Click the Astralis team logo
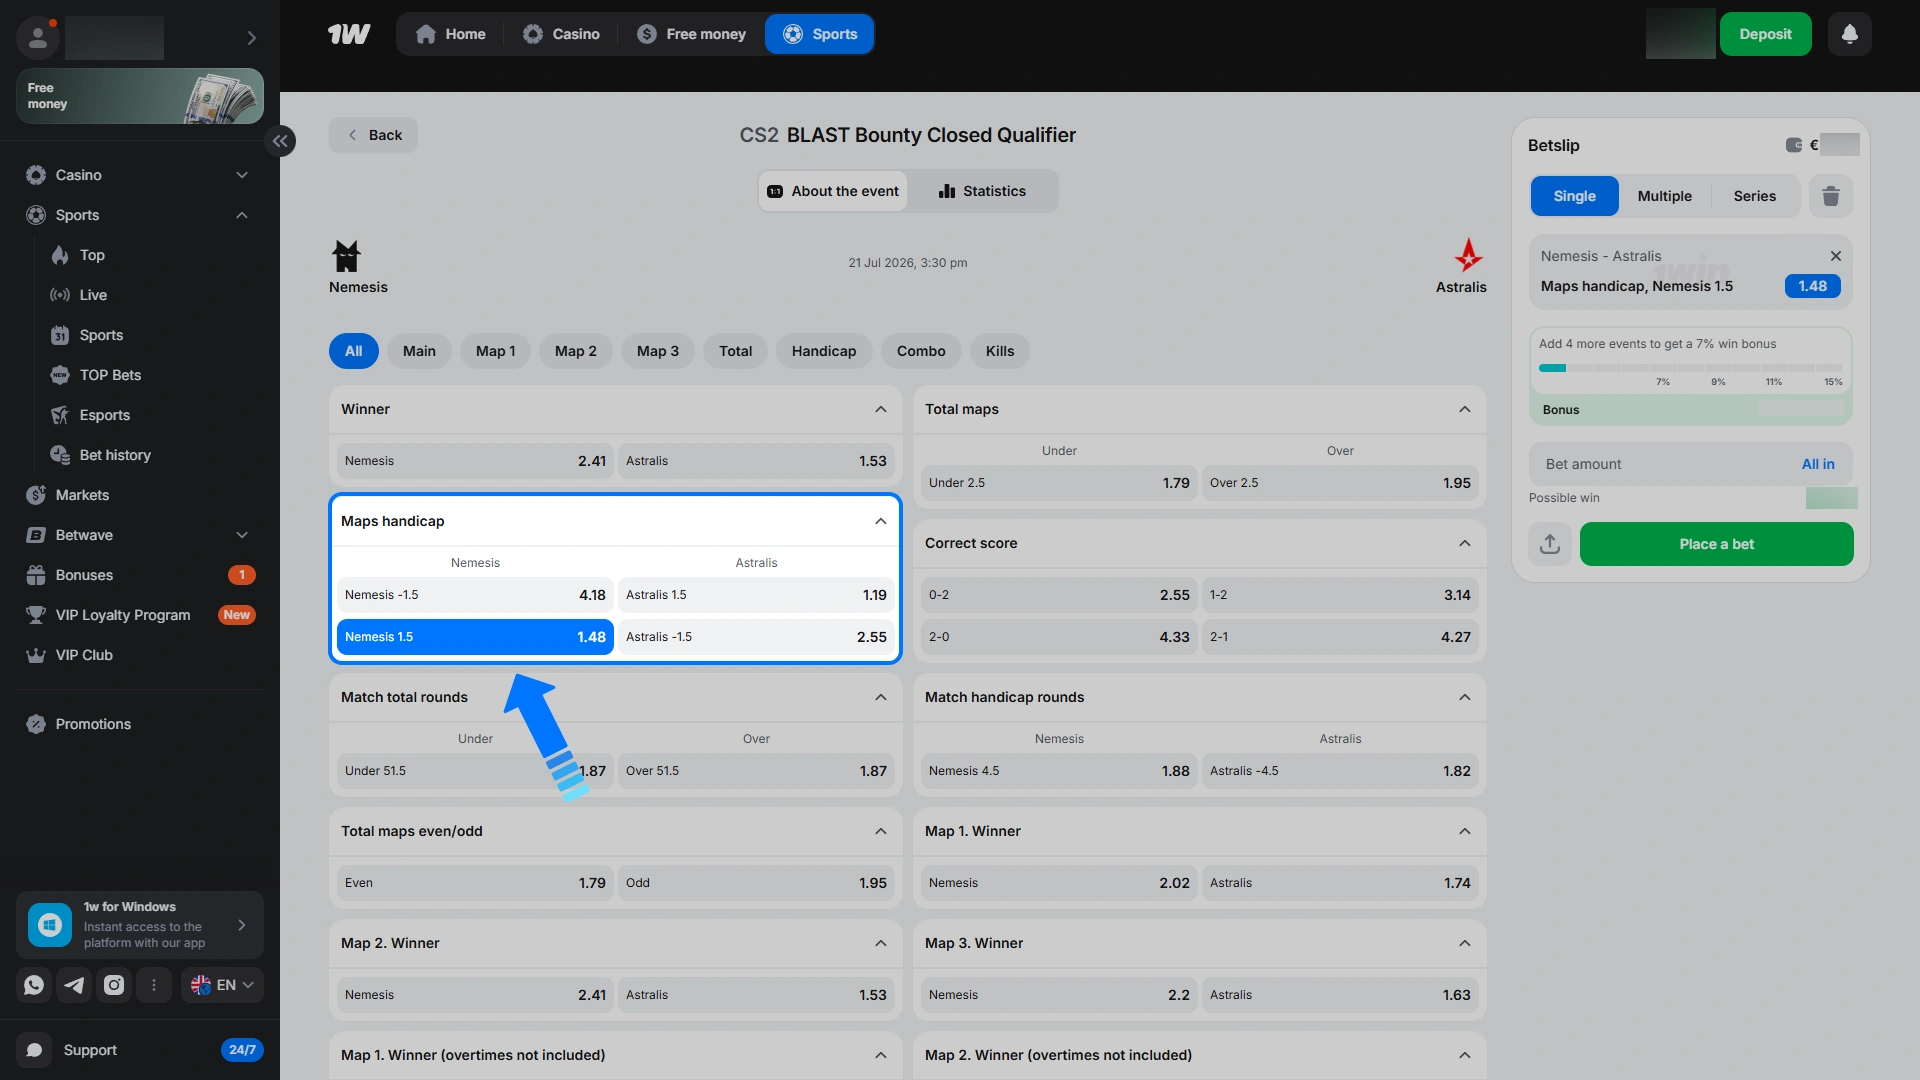Viewport: 1920px width, 1080px height. click(1468, 256)
